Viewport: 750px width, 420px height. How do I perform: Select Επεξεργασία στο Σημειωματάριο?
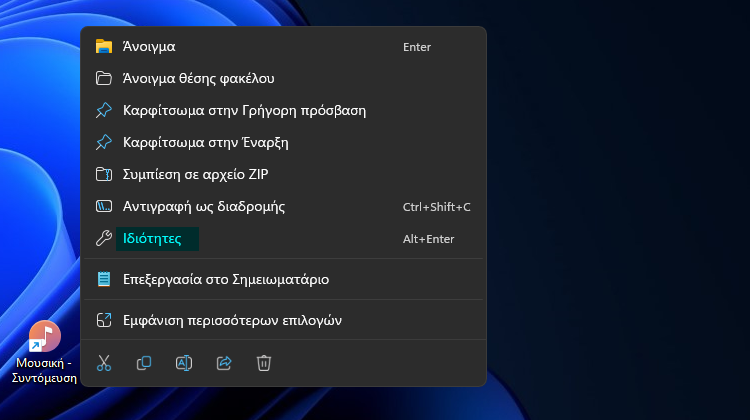[x=284, y=279]
